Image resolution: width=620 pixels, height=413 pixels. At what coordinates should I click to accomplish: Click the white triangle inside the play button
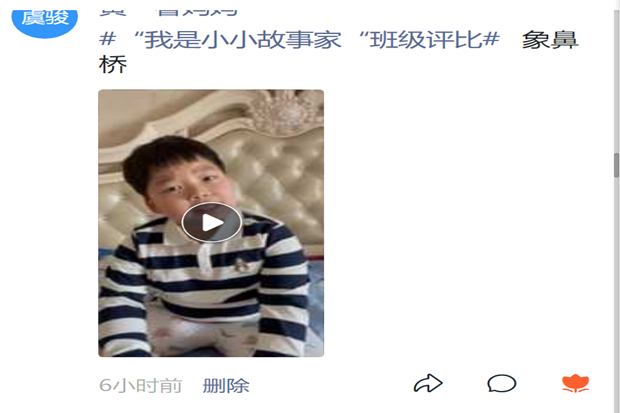[x=213, y=223]
